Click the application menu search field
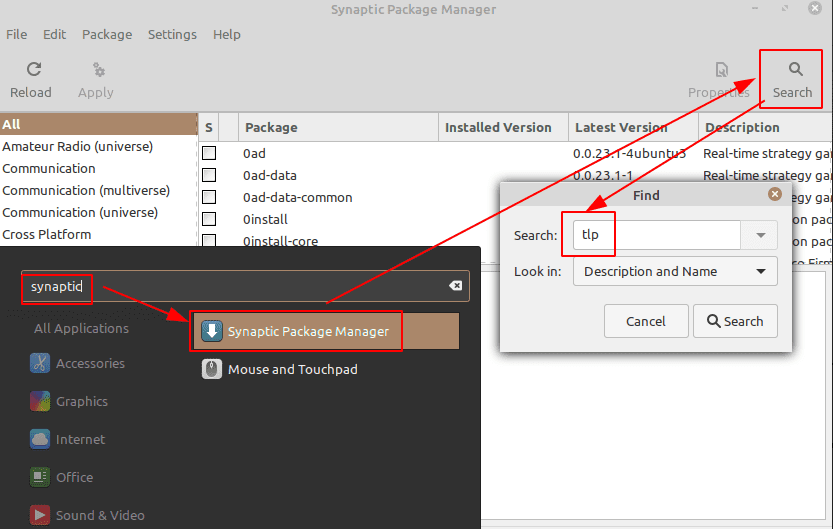833x529 pixels. coord(245,286)
